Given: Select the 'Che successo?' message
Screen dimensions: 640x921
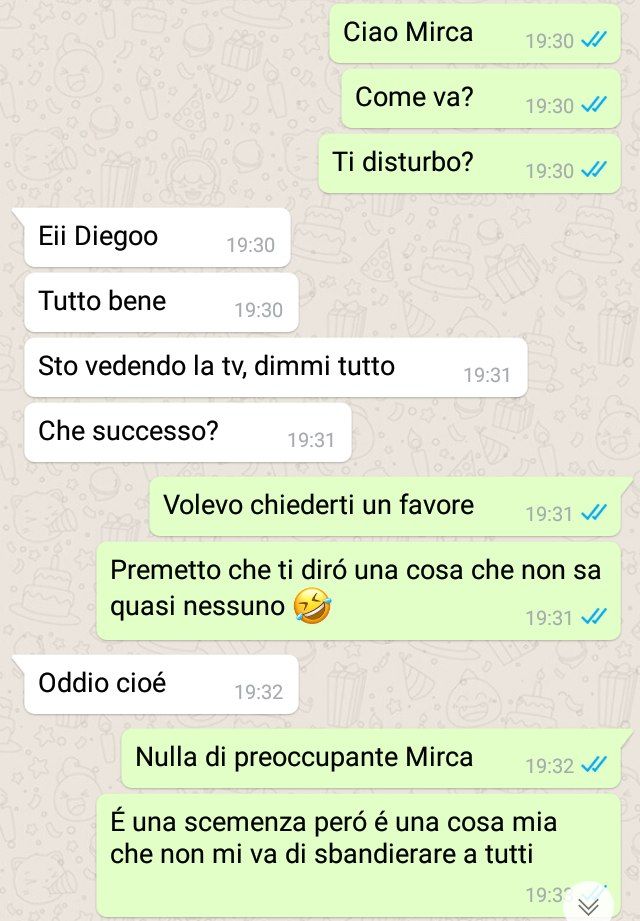Looking at the screenshot, I should tap(187, 432).
